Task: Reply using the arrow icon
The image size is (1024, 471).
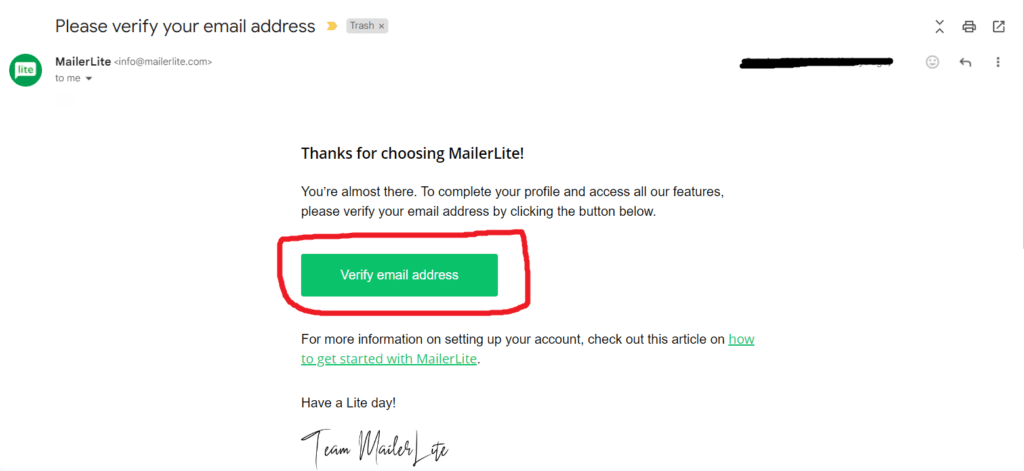Action: 965,62
